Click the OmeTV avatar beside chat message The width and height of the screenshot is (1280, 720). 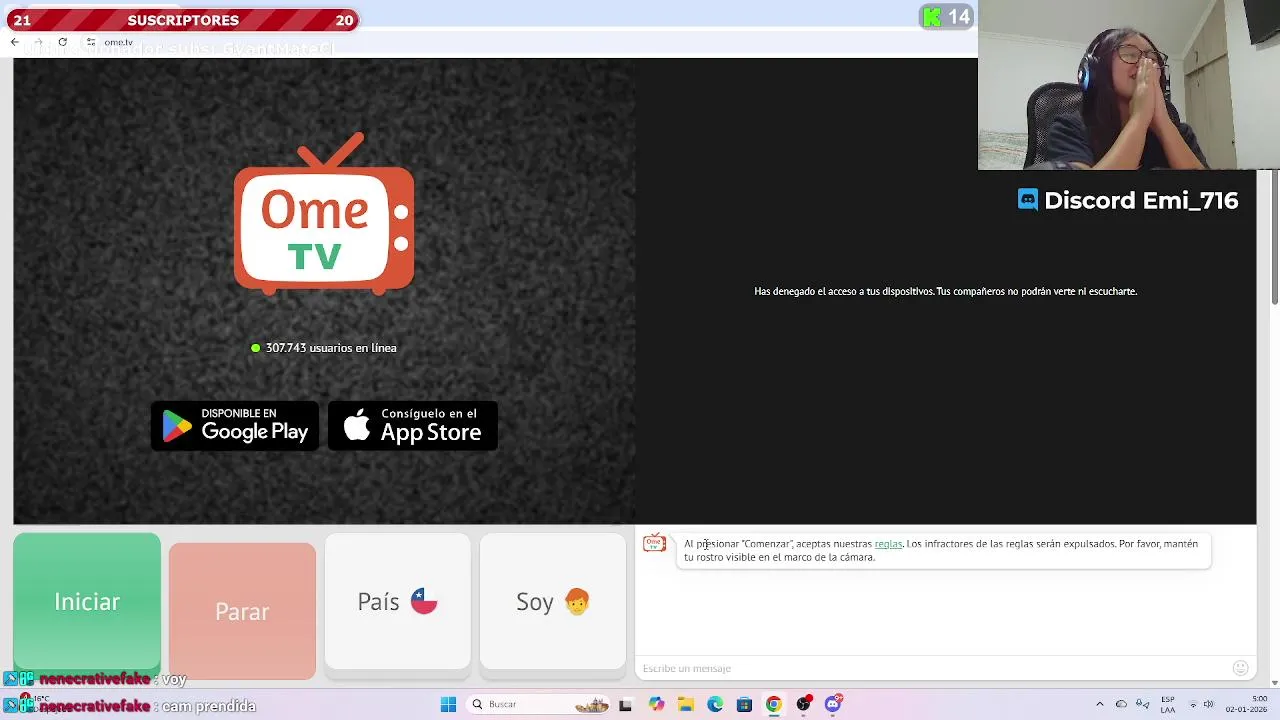pos(654,543)
